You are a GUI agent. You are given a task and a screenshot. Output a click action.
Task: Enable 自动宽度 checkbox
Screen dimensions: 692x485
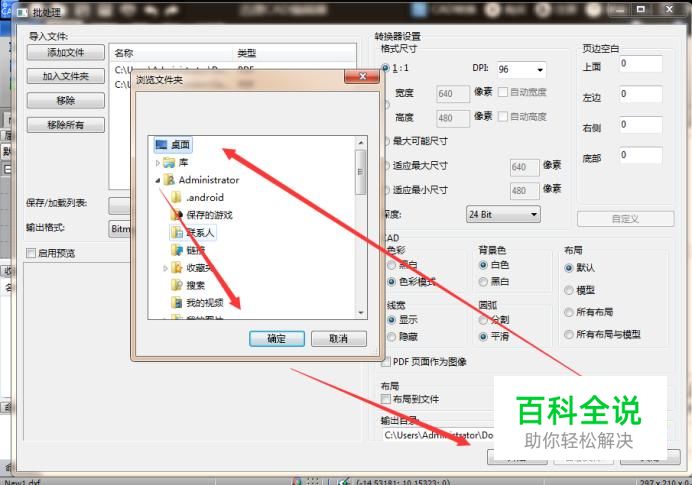tap(503, 92)
